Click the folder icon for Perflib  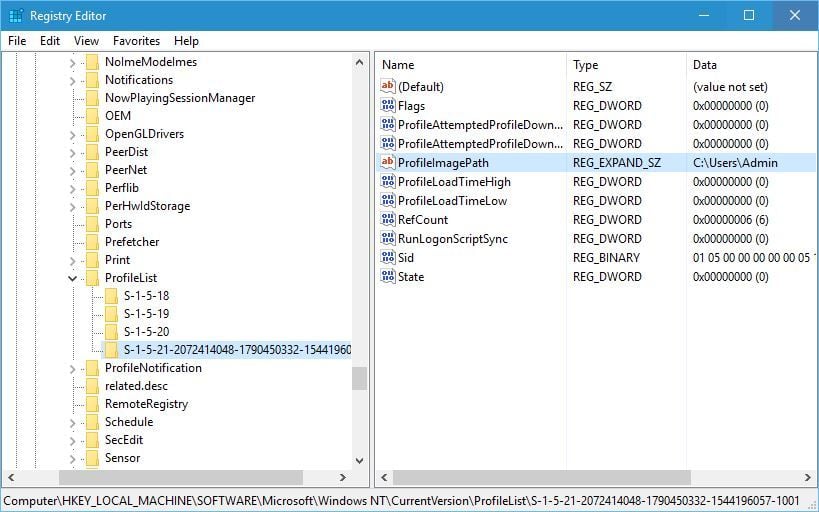point(92,188)
